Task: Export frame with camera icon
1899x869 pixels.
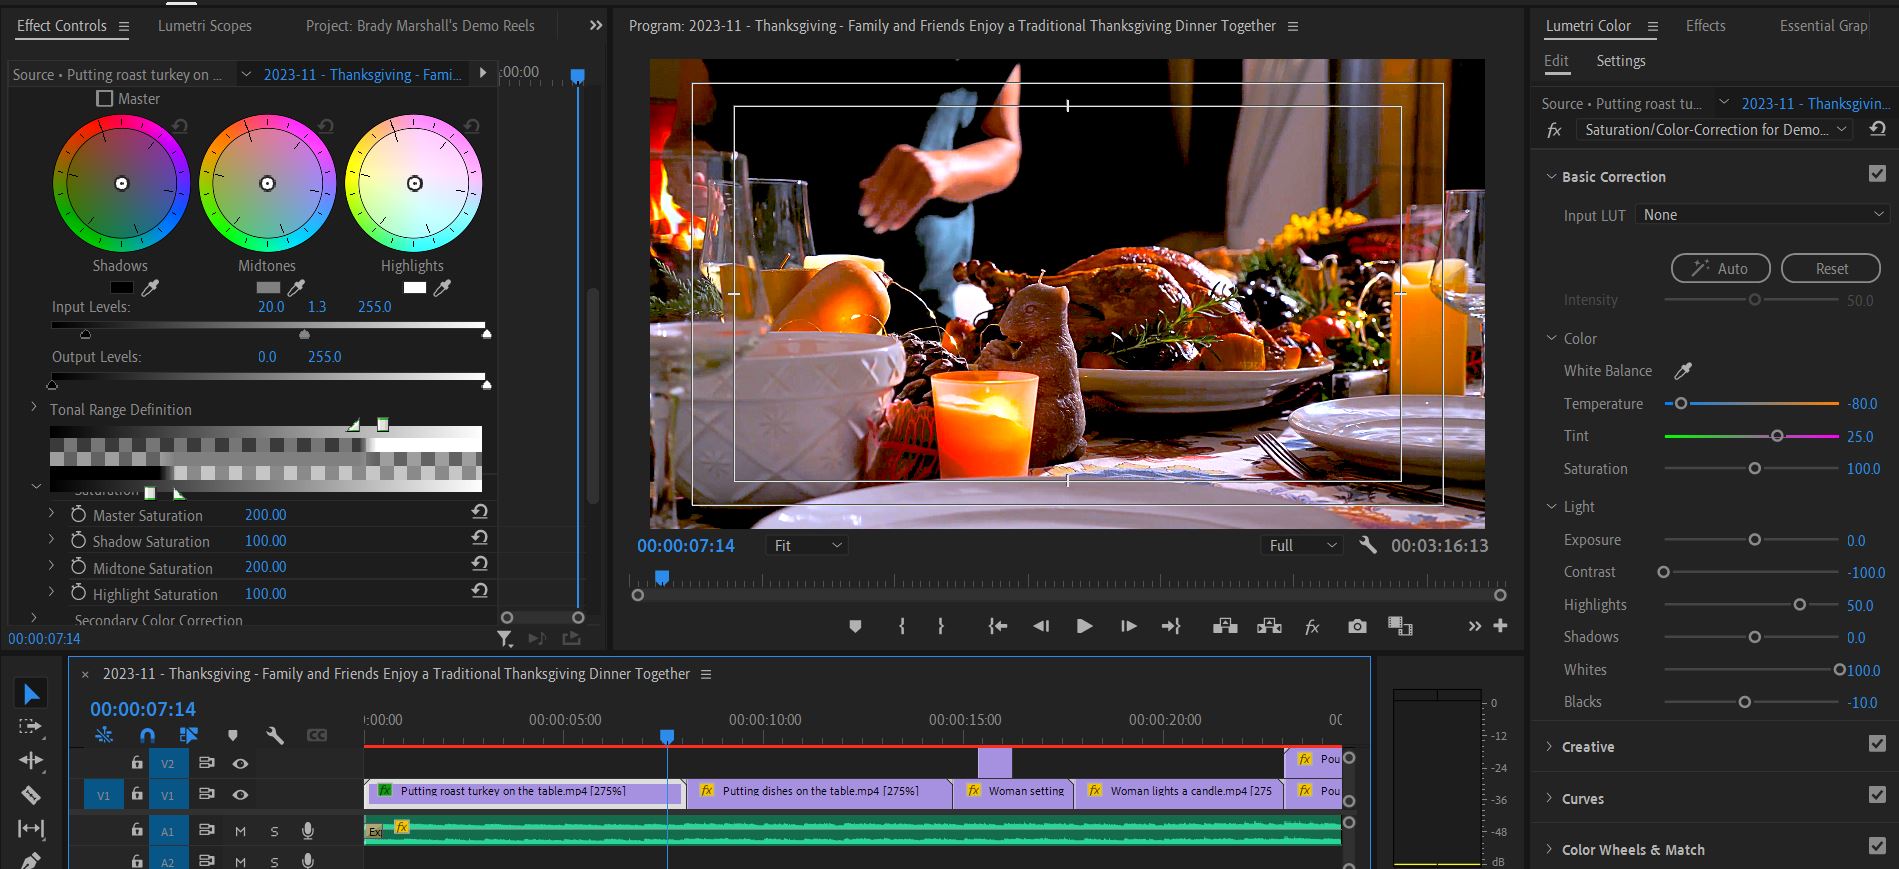Action: click(x=1357, y=626)
